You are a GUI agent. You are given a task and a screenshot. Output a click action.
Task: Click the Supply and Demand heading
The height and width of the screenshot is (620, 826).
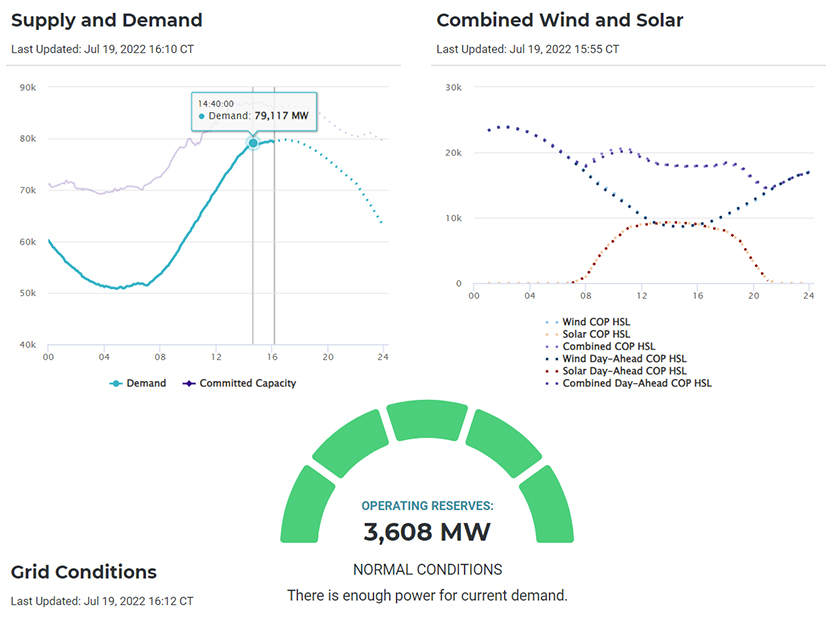tap(107, 20)
